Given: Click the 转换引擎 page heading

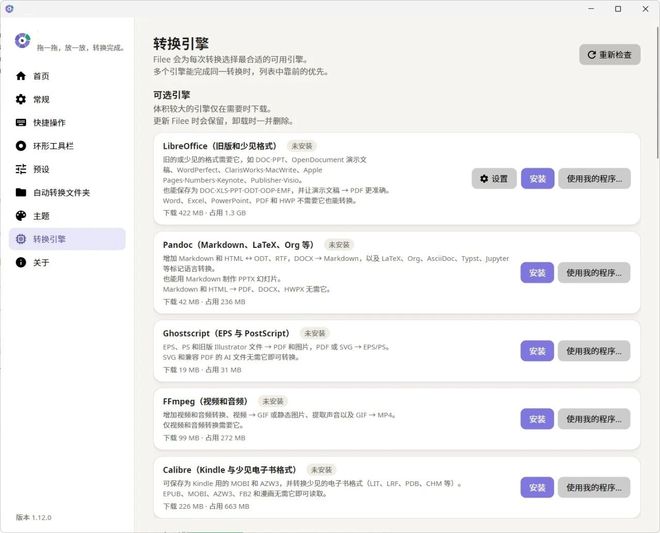Looking at the screenshot, I should (181, 43).
